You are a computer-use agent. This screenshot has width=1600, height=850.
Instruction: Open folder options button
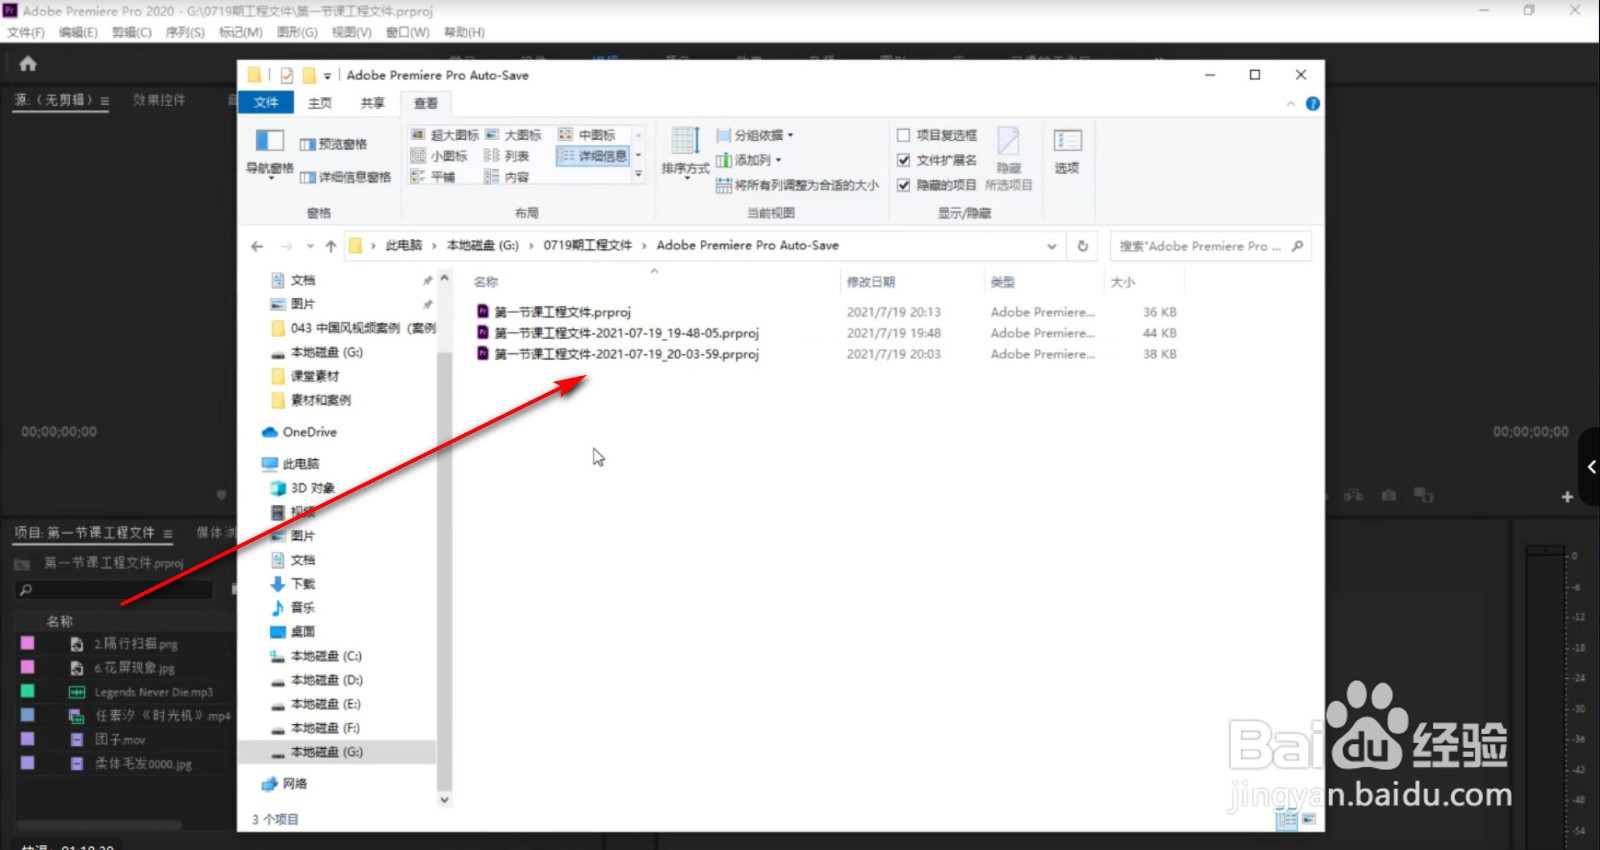[1067, 151]
